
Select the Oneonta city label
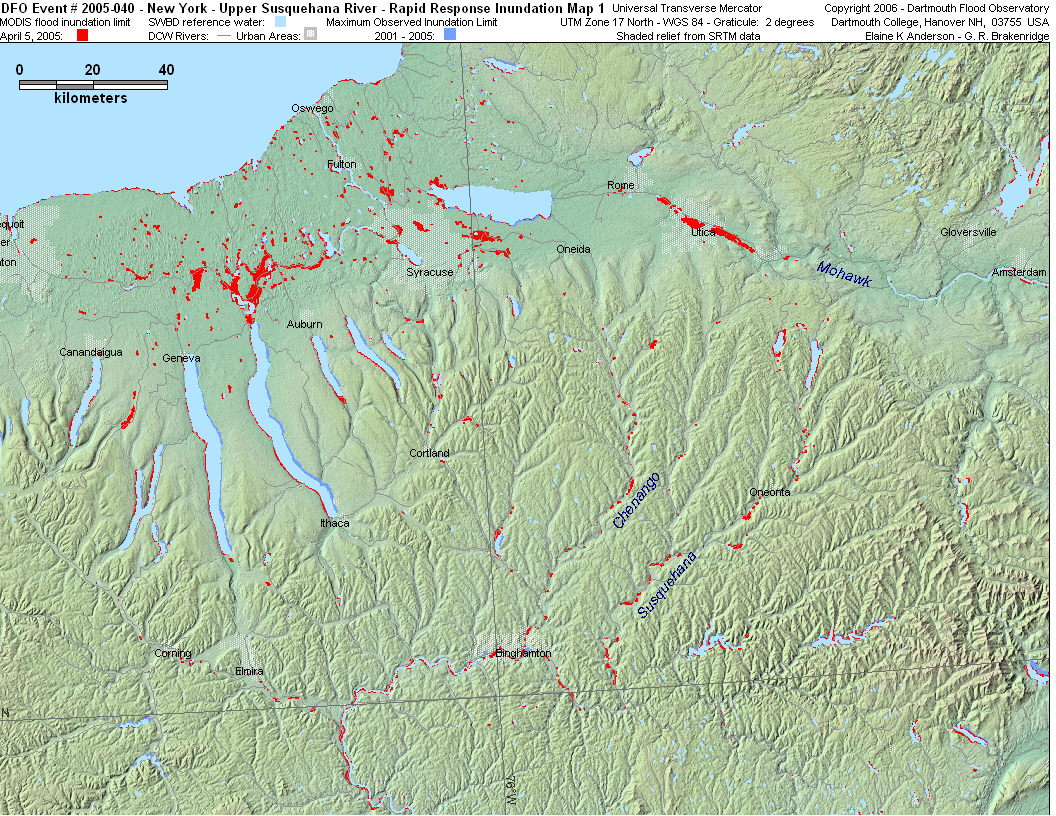pyautogui.click(x=770, y=492)
